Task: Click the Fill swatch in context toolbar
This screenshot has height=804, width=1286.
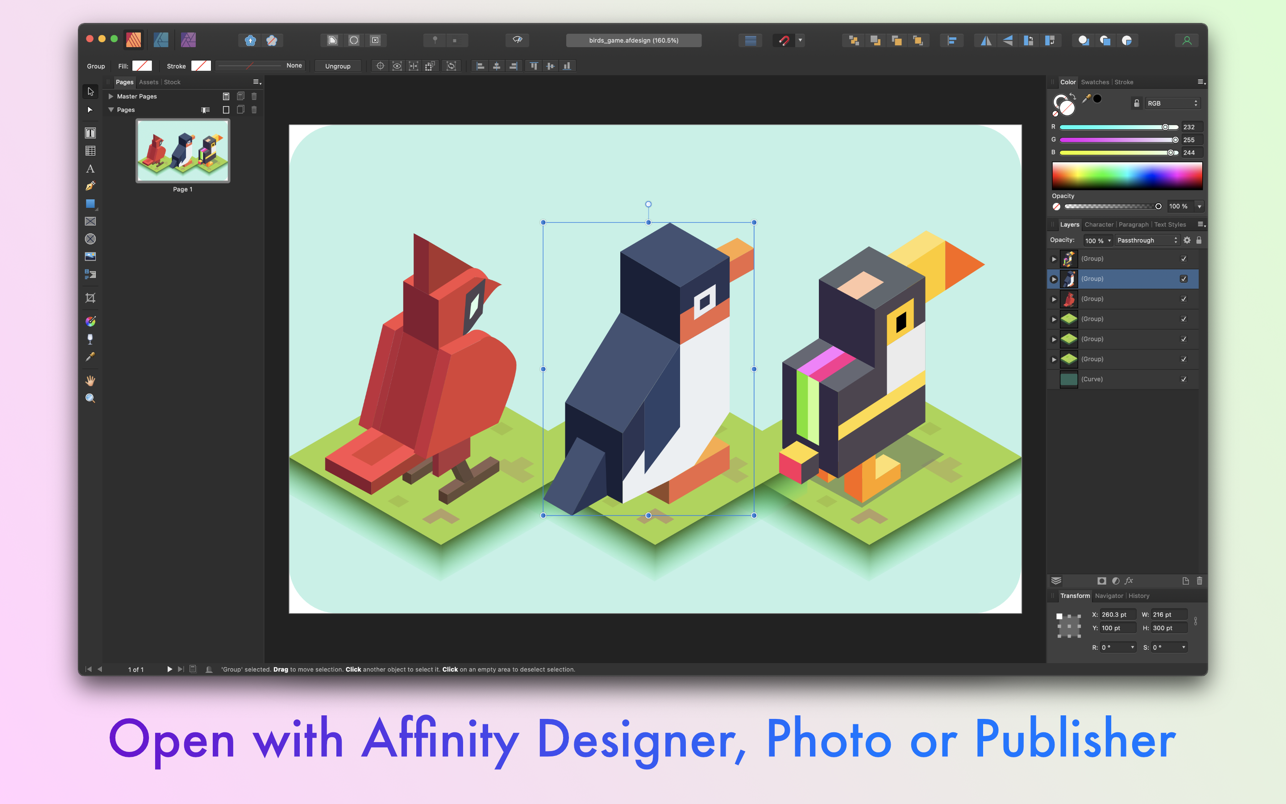Action: (142, 66)
